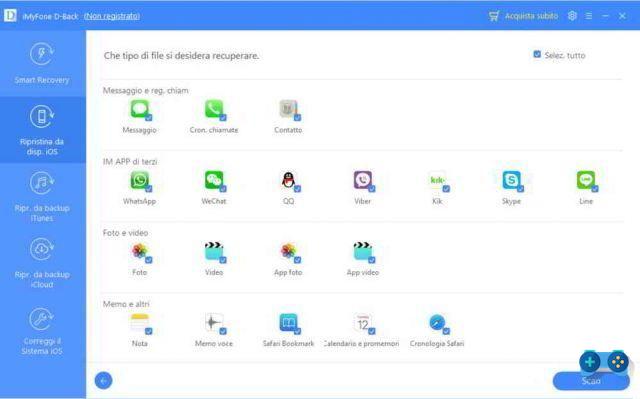Image resolution: width=640 pixels, height=399 pixels.
Task: Uncheck the App video checkbox badge
Action: 371,259
